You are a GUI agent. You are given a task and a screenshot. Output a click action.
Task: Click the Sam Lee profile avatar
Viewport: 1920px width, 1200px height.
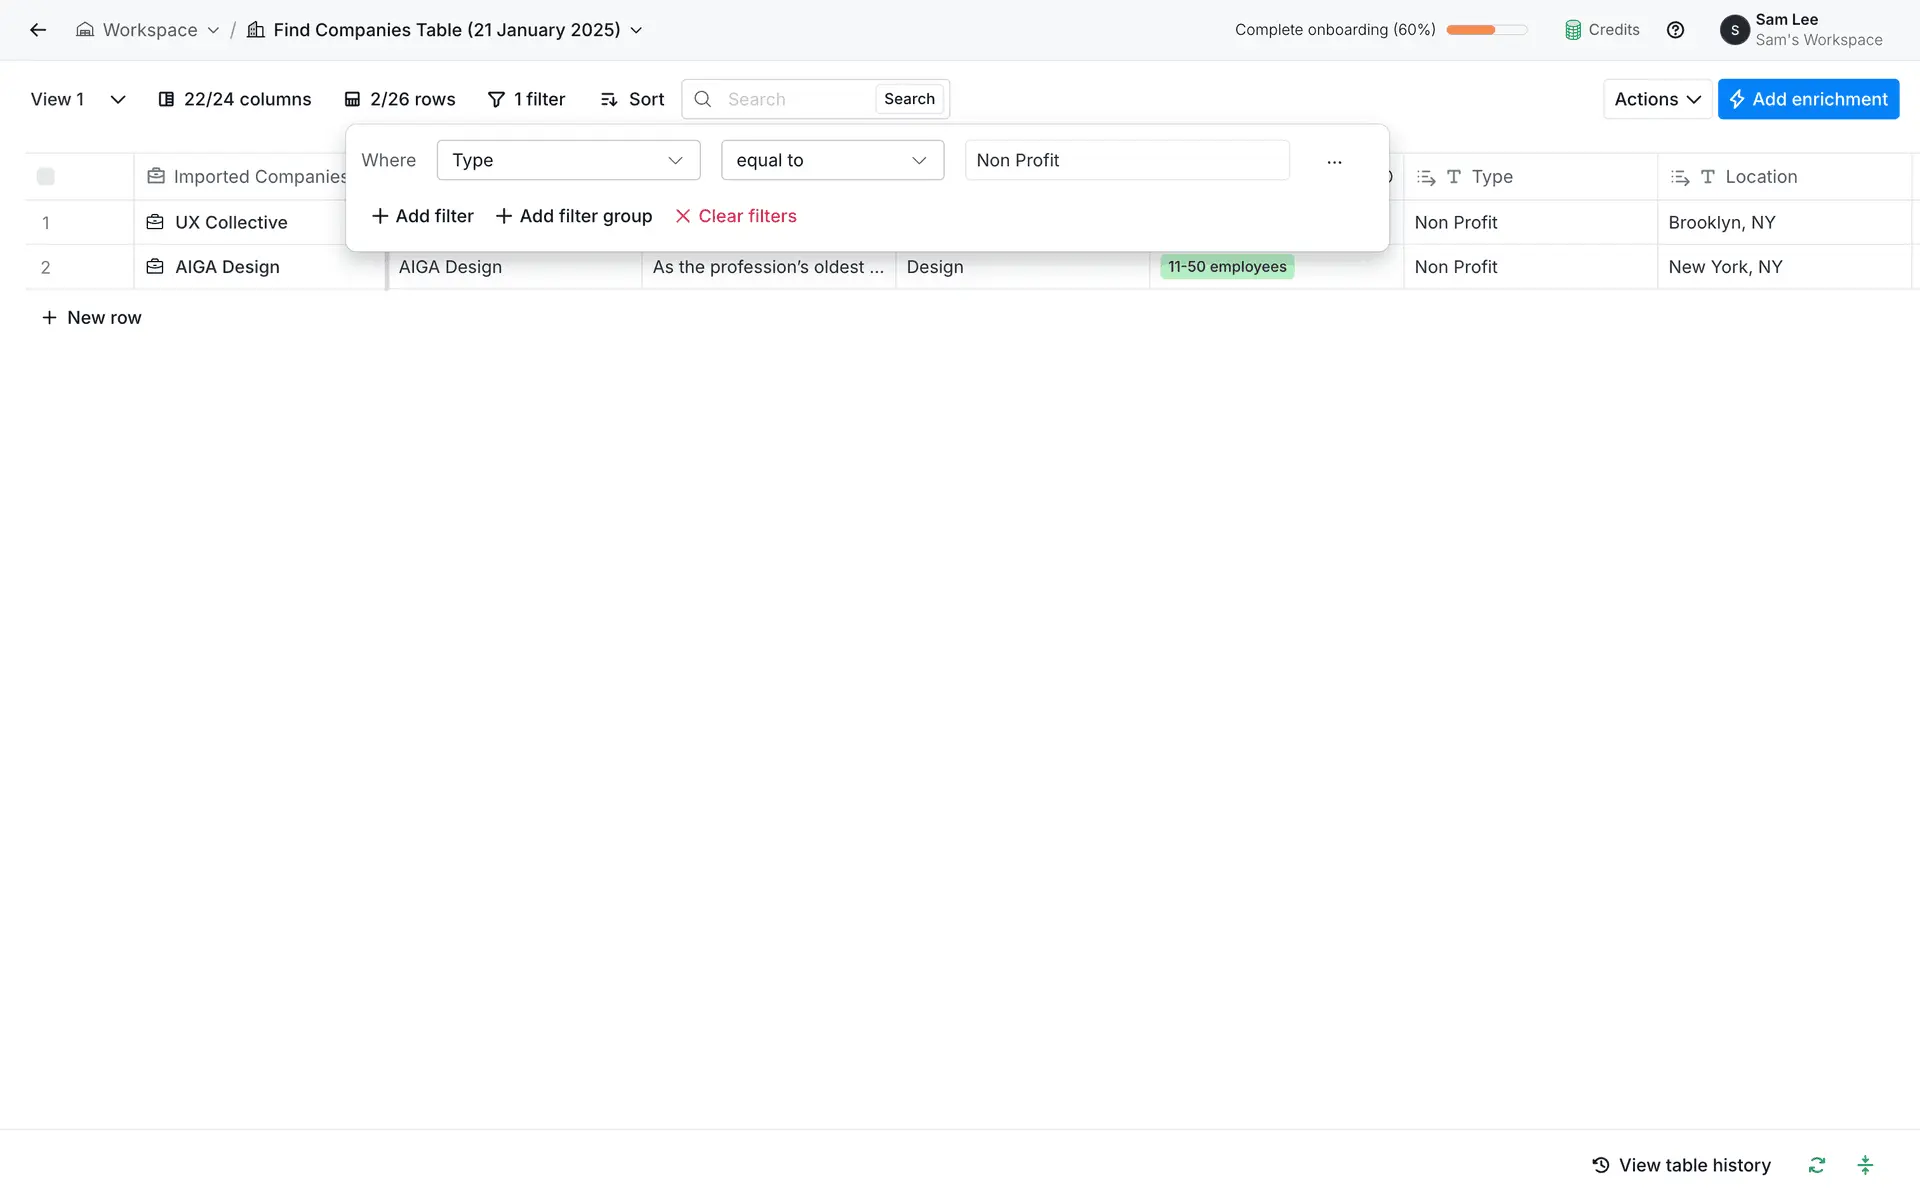point(1735,30)
